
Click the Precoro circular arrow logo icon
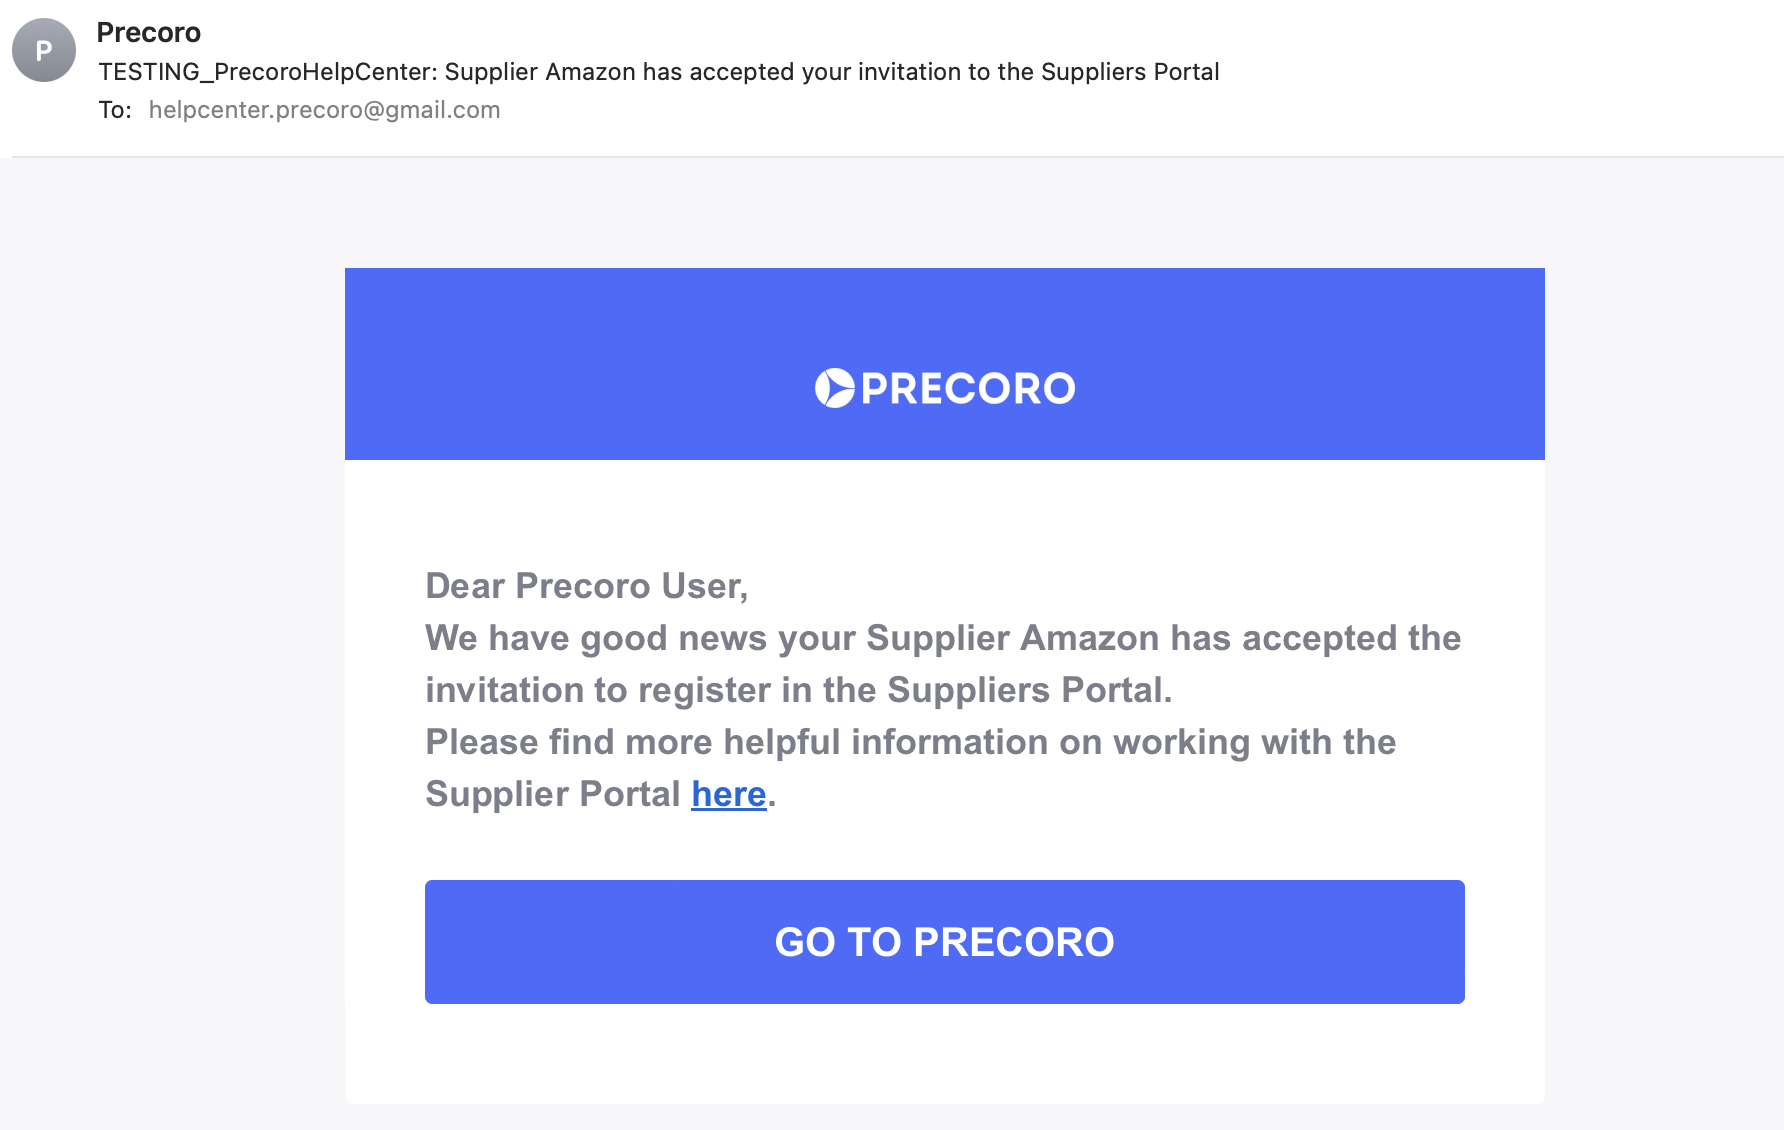[x=834, y=388]
